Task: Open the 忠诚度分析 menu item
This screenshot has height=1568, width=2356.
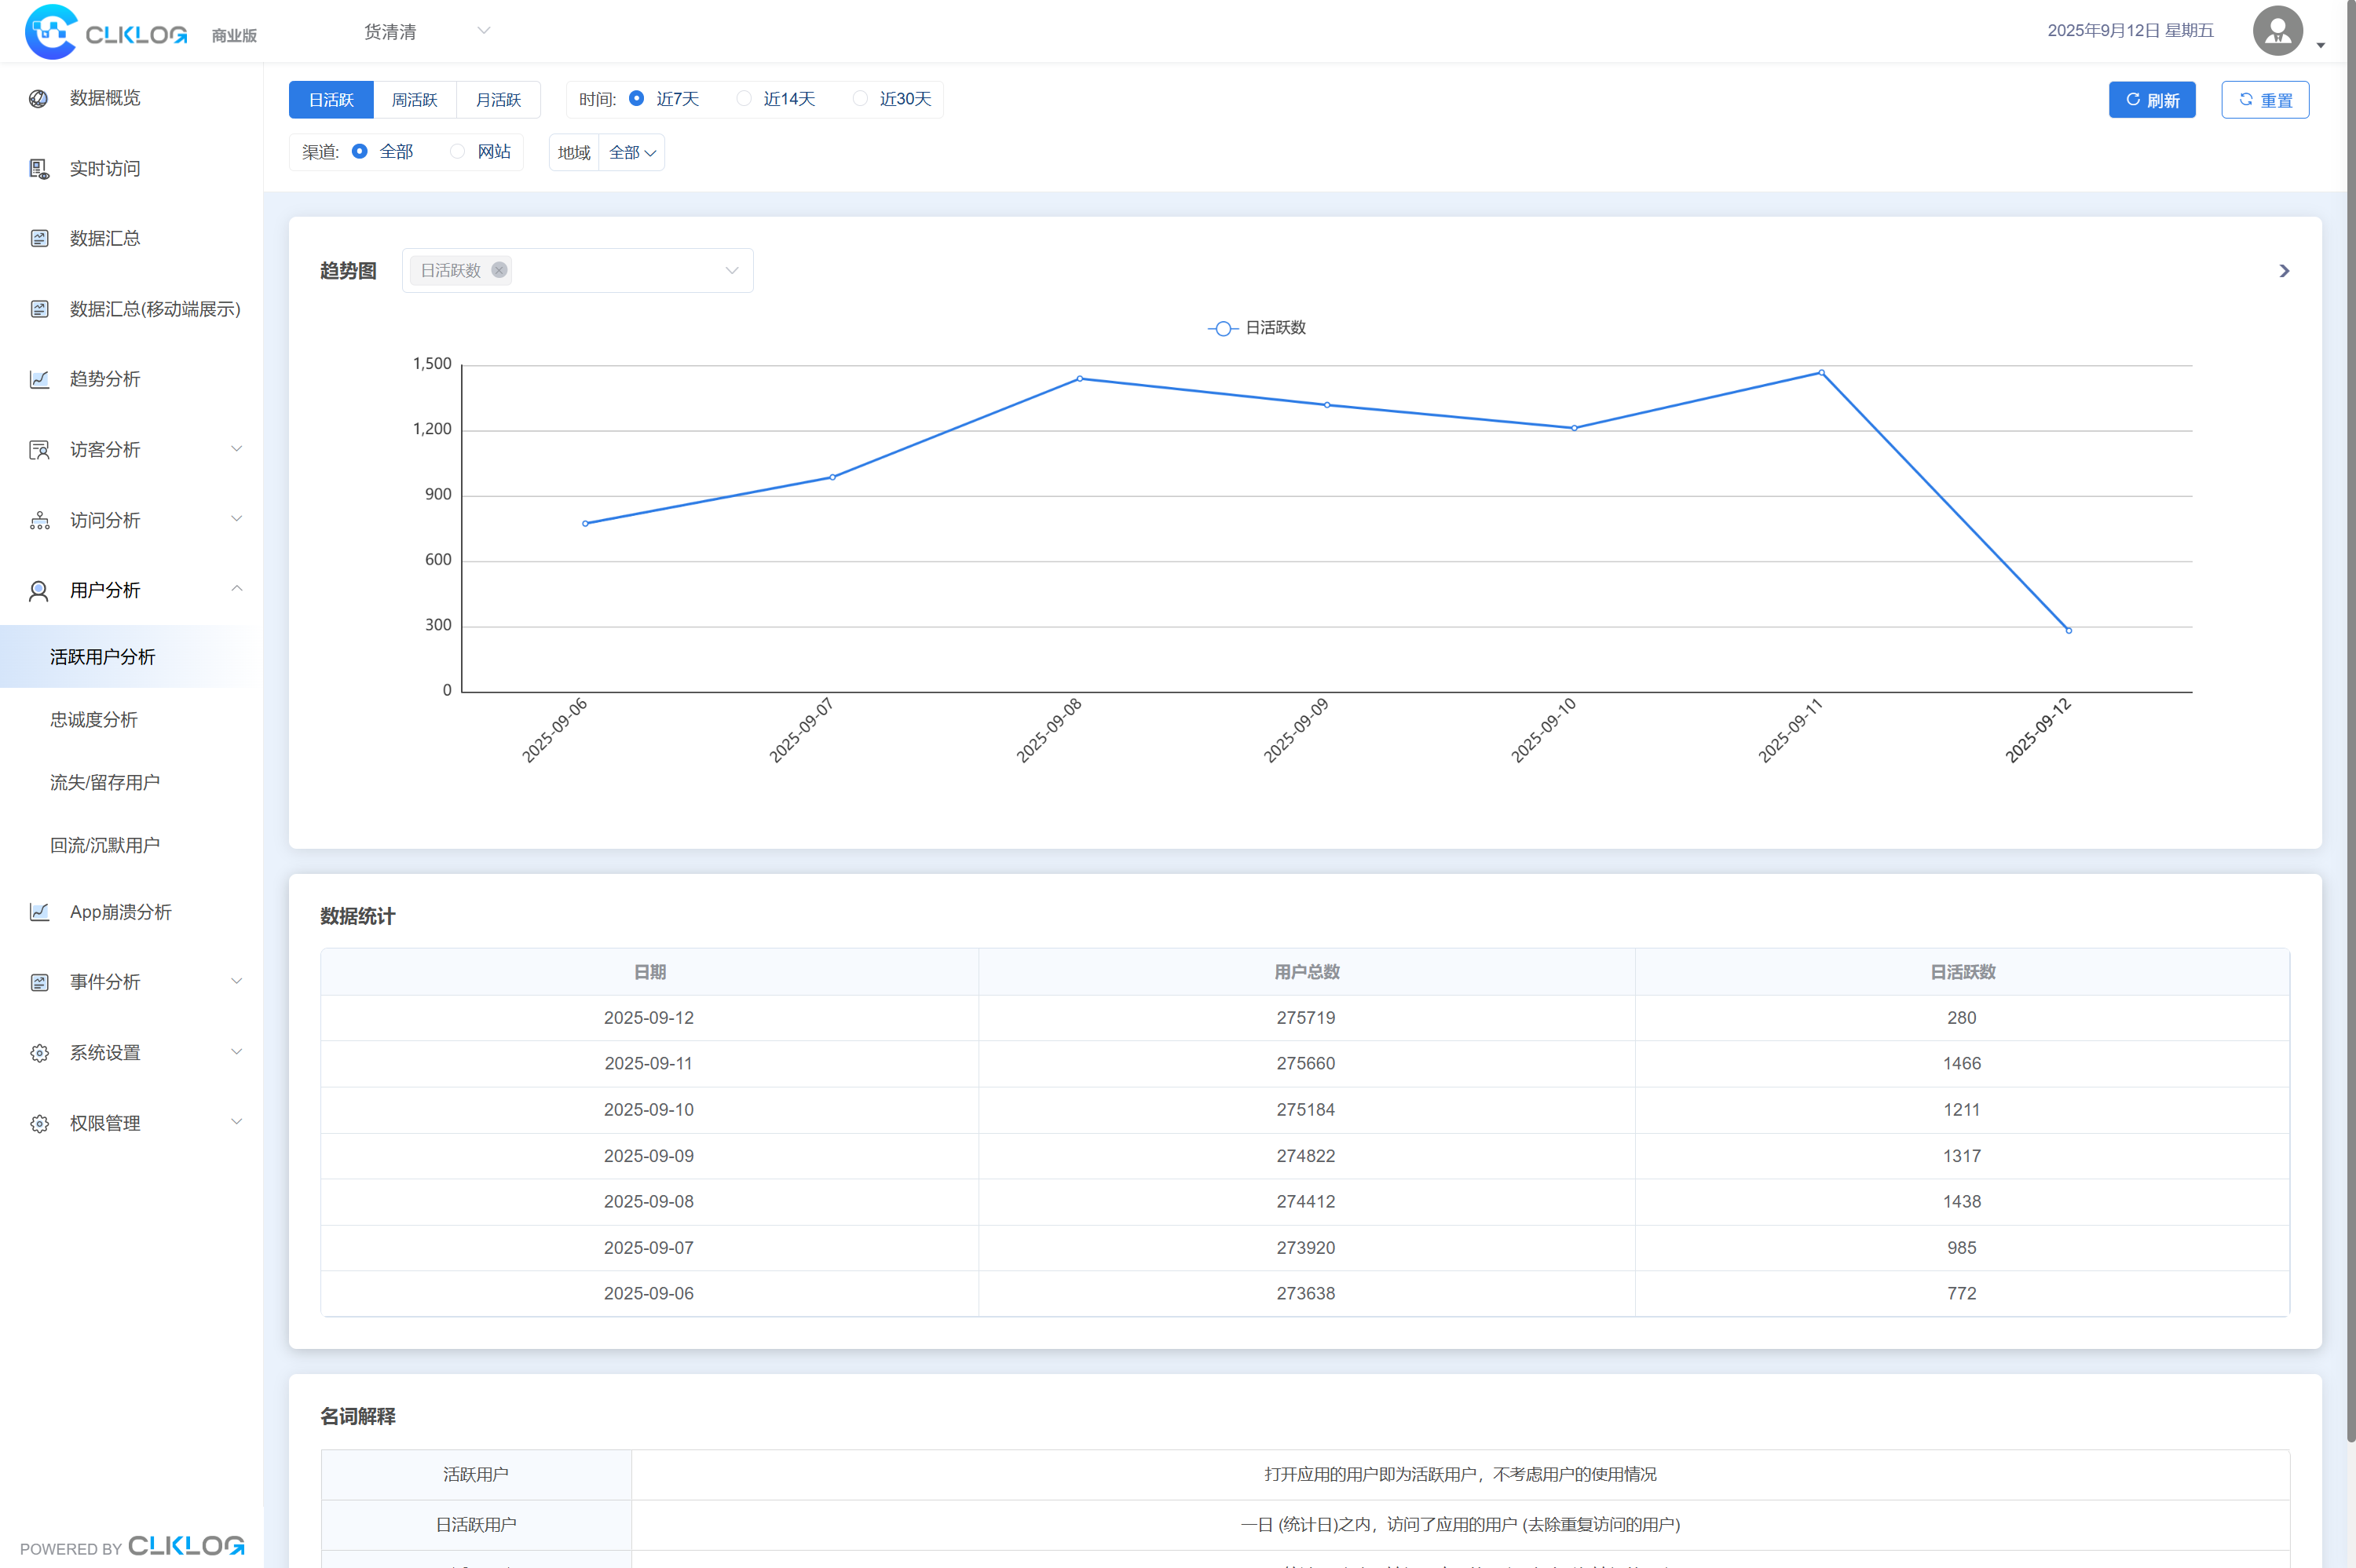Action: coord(94,720)
